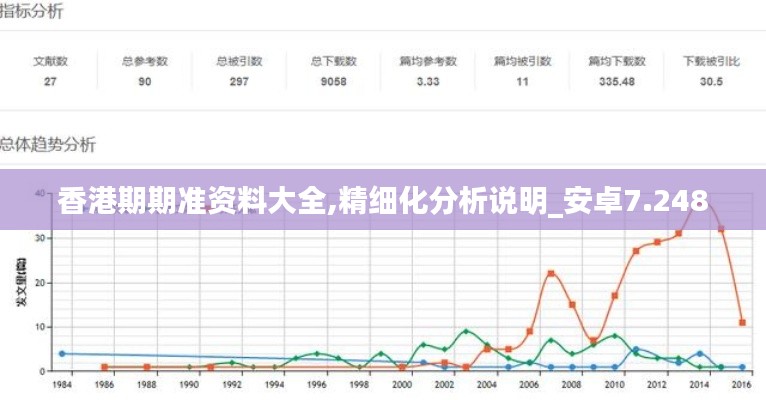Click the 发文量 y-axis title

20,281
